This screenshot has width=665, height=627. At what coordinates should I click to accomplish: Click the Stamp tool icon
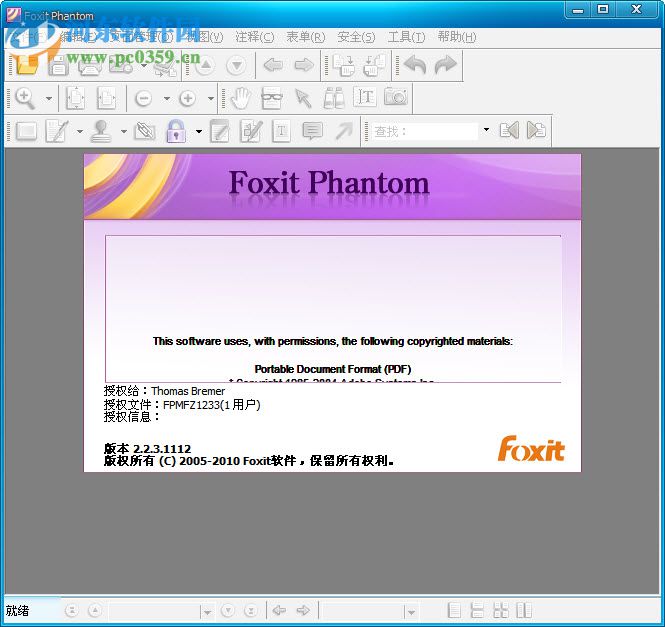pyautogui.click(x=101, y=131)
